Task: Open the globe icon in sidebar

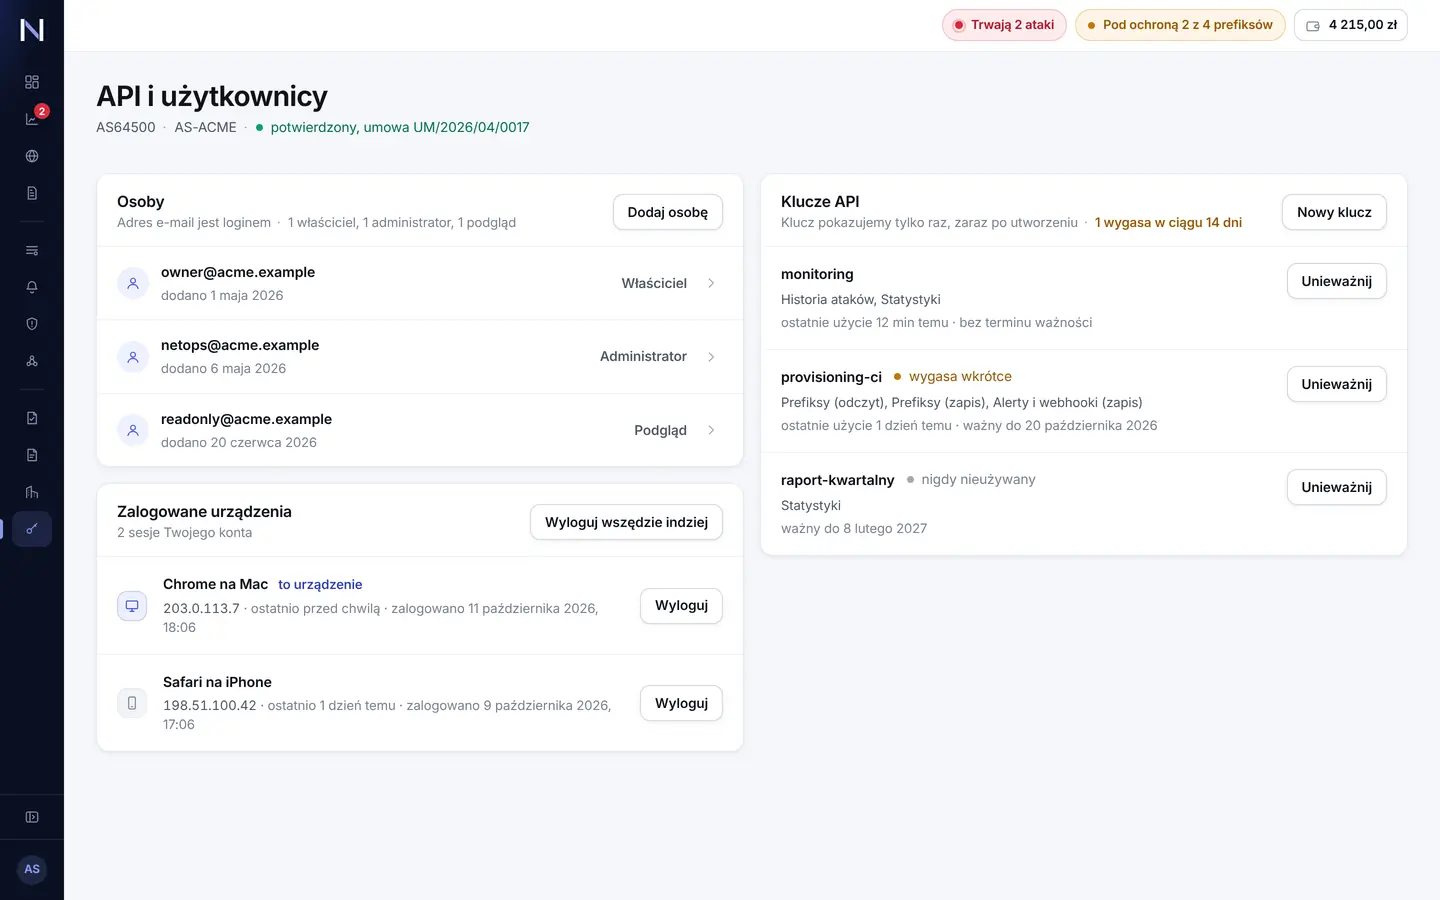Action: click(x=32, y=156)
